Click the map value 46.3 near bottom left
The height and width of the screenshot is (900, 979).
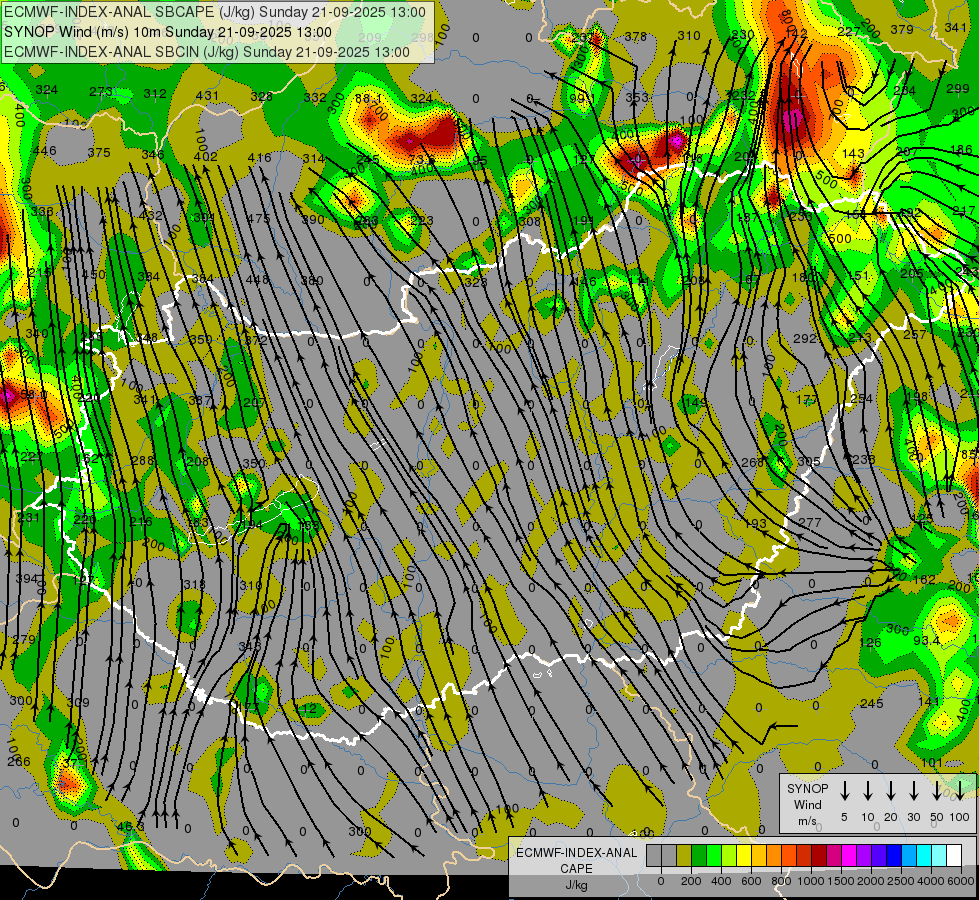click(x=130, y=826)
